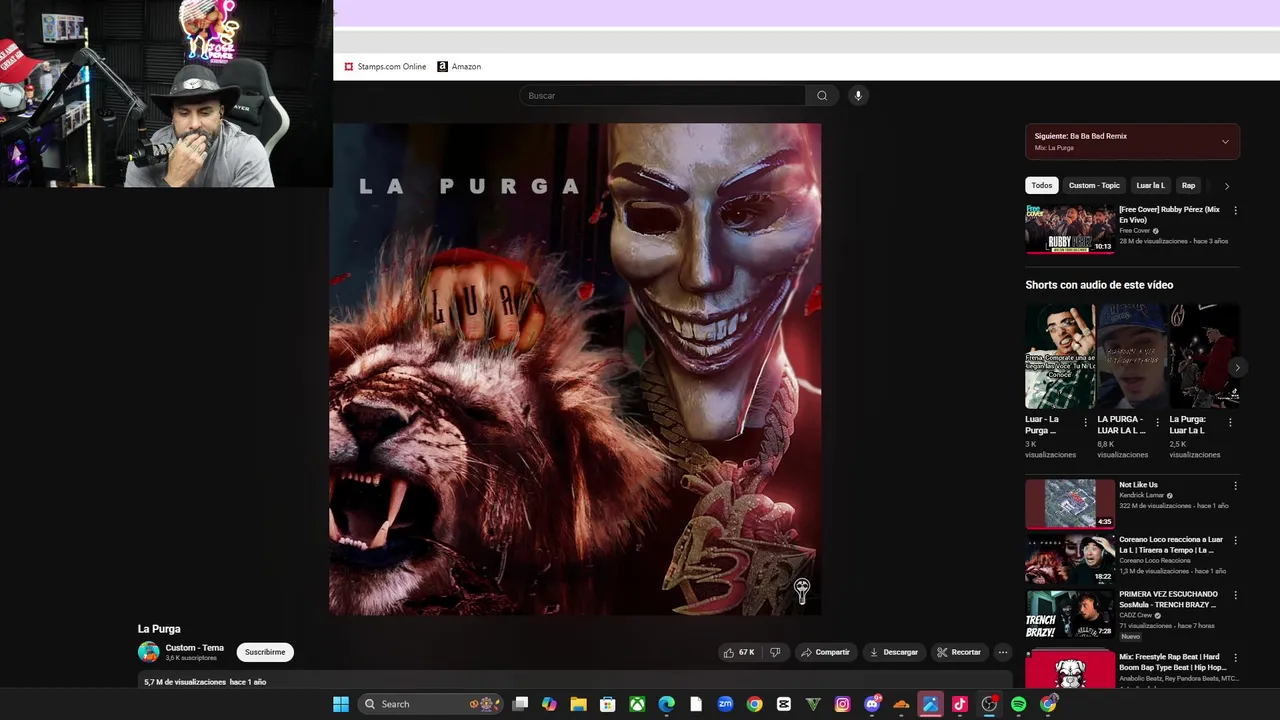Open Coreano Loco reacciona a Luar La L video
Viewport: 1280px width, 720px height.
click(1070, 558)
